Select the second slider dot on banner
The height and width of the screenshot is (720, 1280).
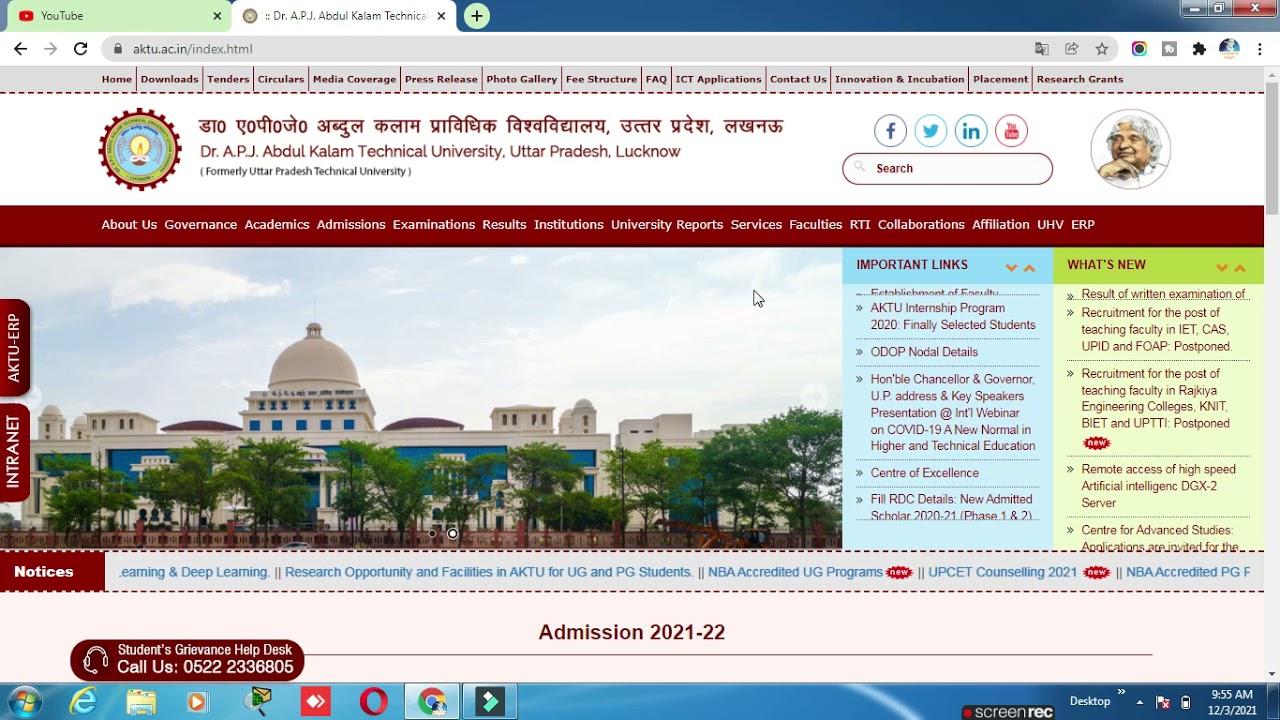(453, 534)
